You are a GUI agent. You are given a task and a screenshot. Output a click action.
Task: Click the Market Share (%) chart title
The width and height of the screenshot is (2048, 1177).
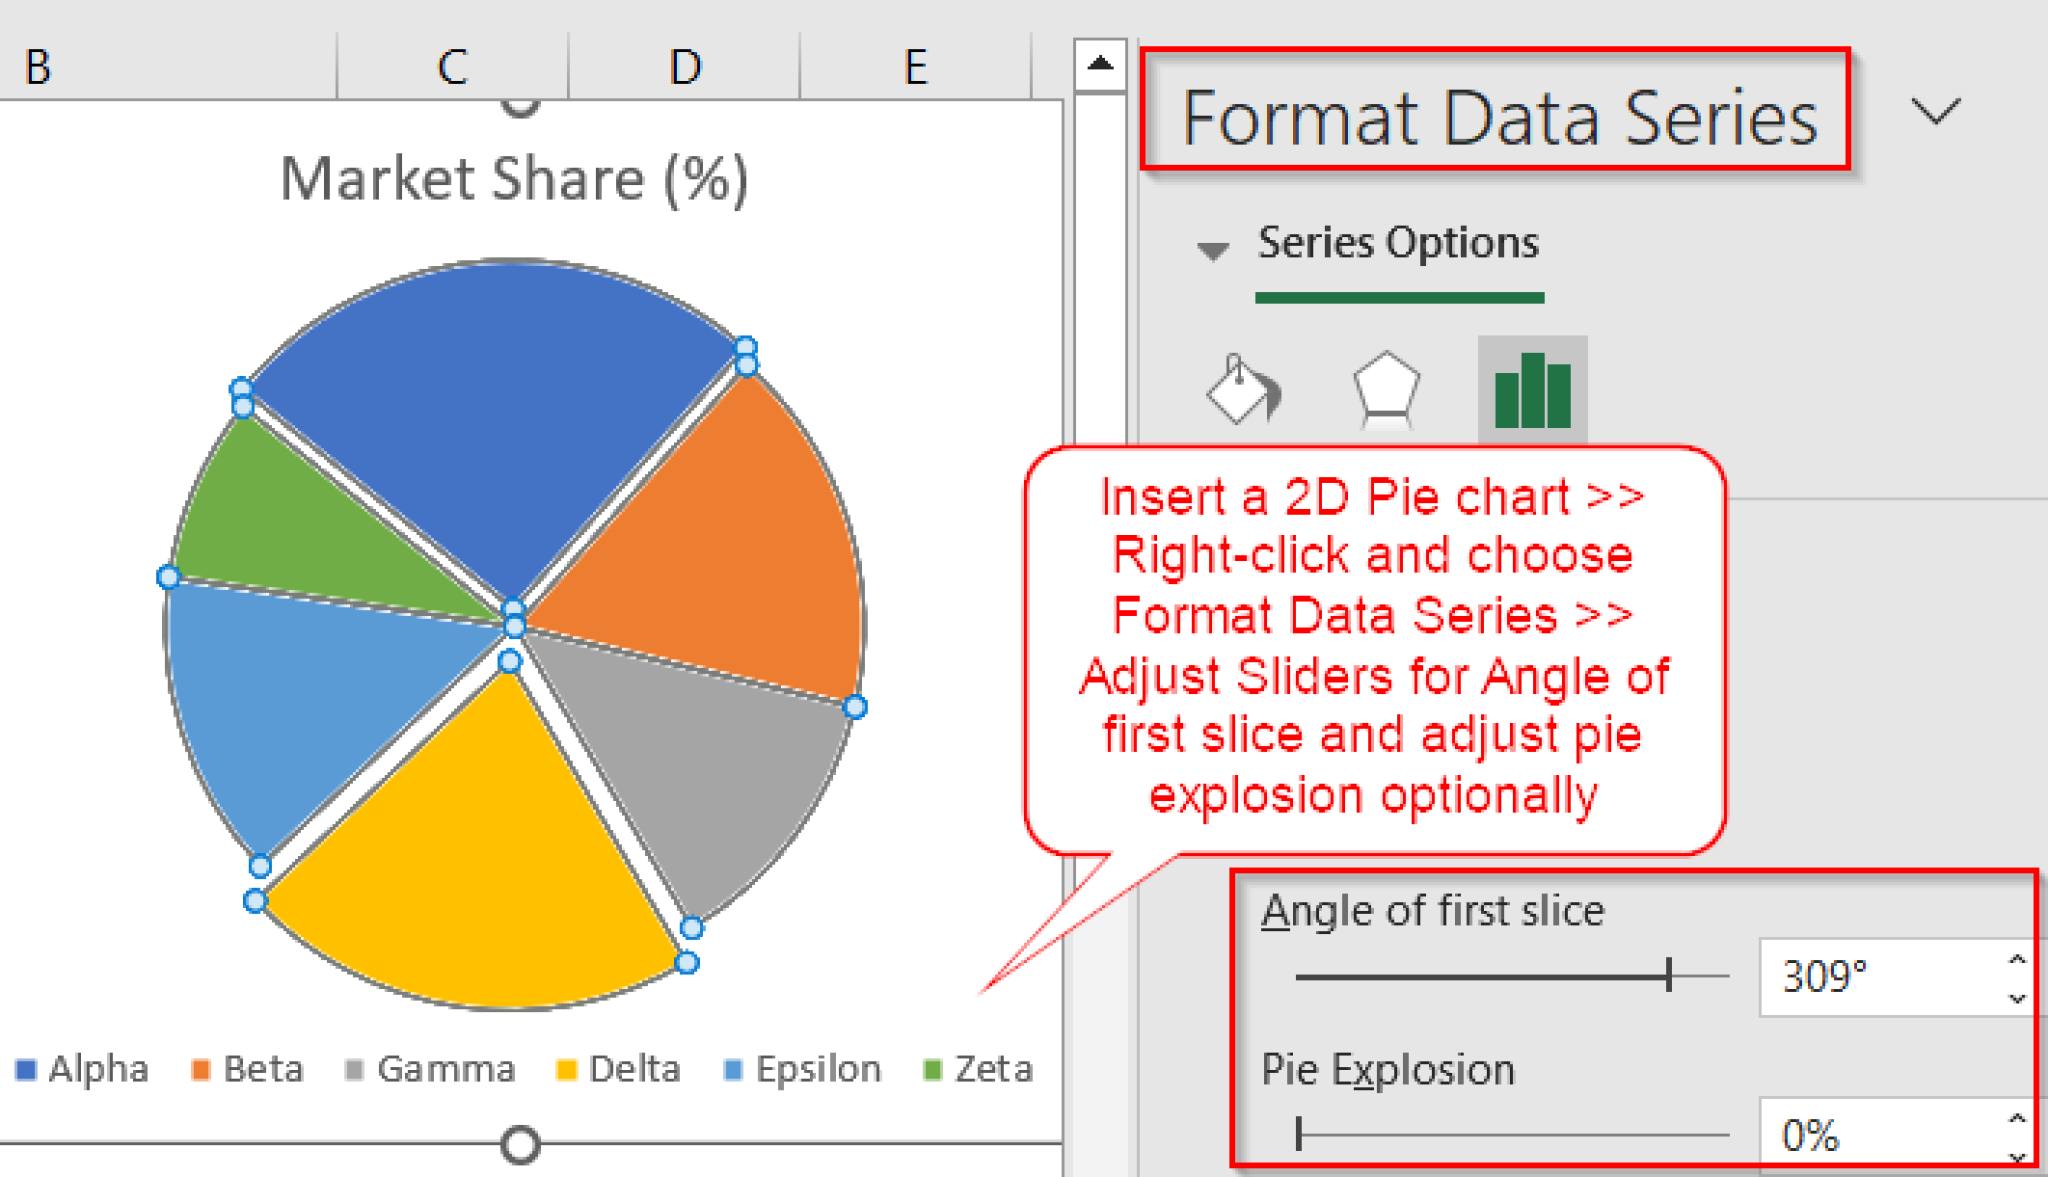coord(513,178)
